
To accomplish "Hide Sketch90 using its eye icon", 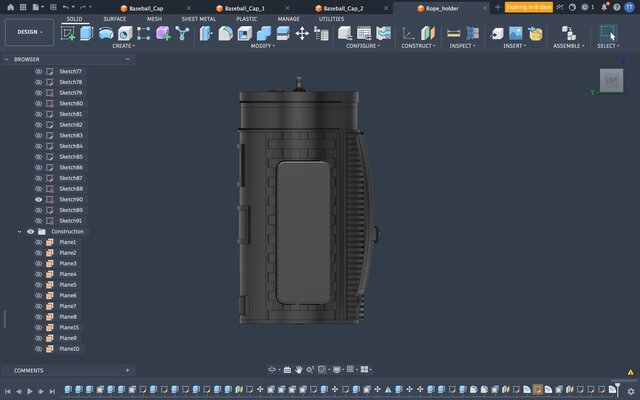I will pos(38,200).
